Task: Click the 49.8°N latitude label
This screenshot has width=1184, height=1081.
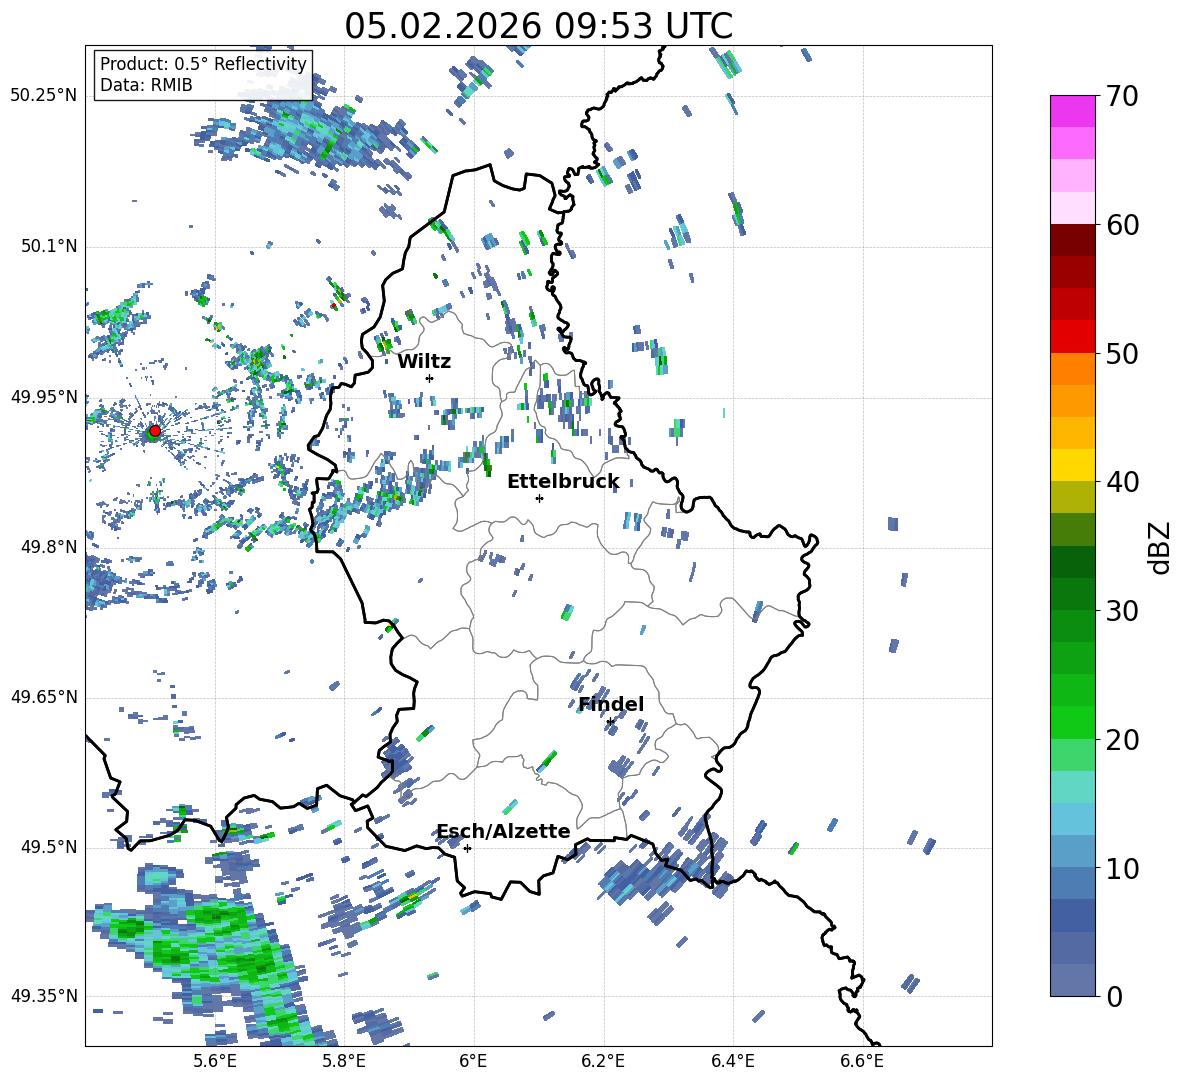Action: (48, 547)
